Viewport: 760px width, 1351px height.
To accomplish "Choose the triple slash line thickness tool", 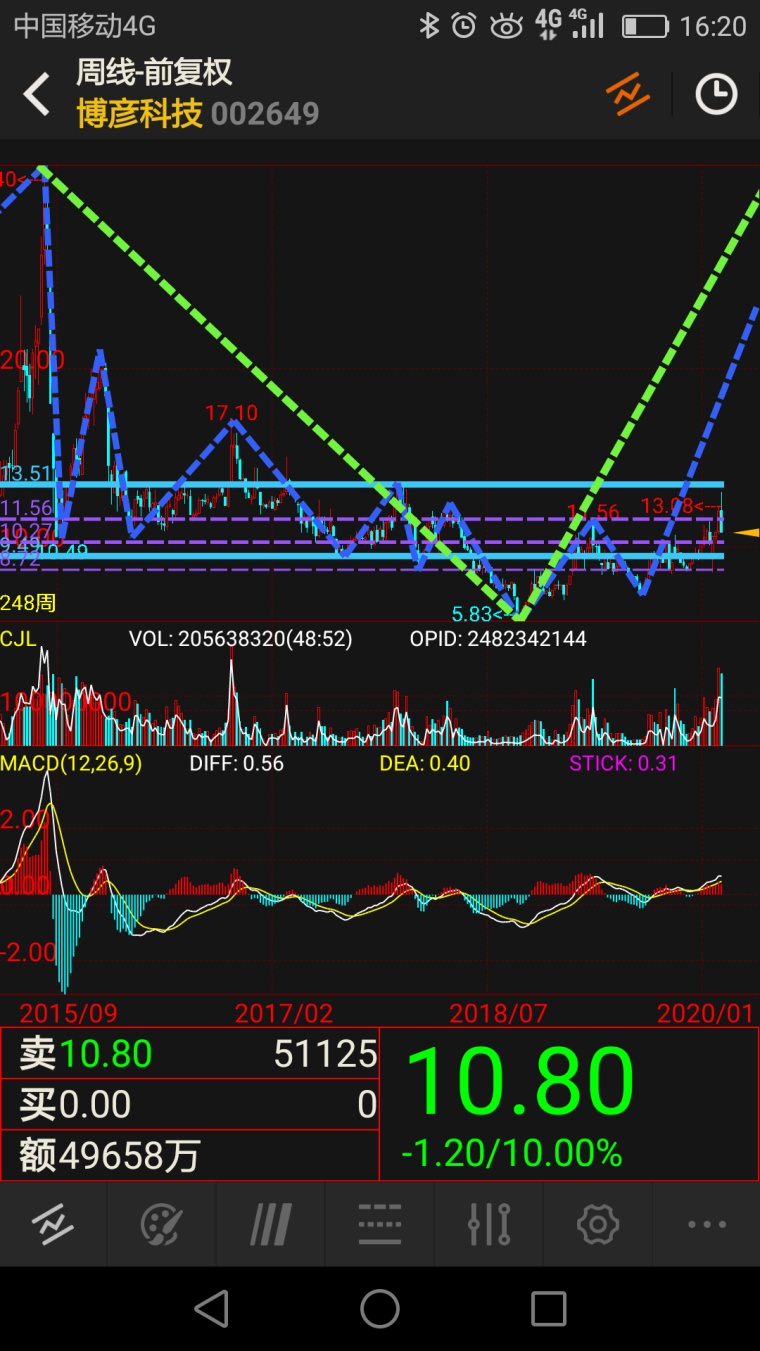I will [x=270, y=1224].
